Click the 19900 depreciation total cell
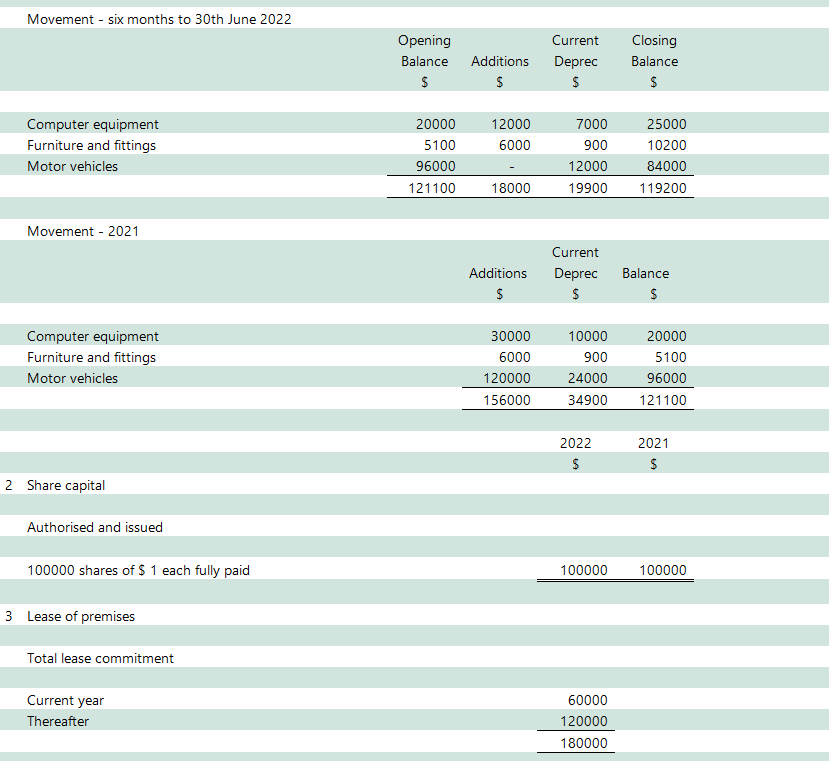 point(587,188)
